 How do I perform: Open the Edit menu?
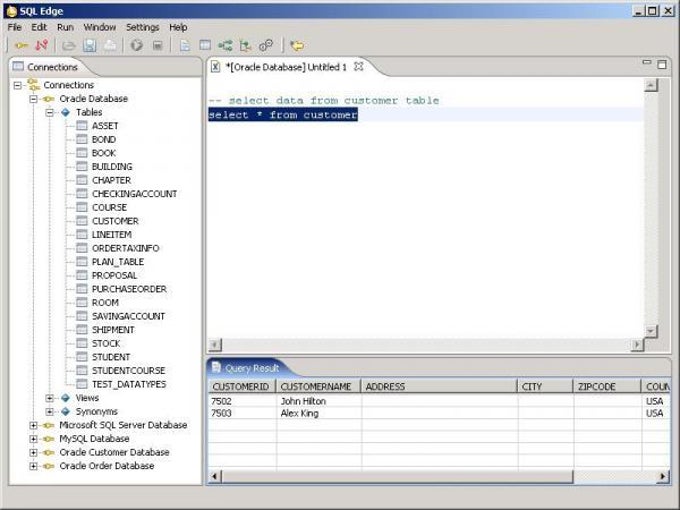[39, 27]
